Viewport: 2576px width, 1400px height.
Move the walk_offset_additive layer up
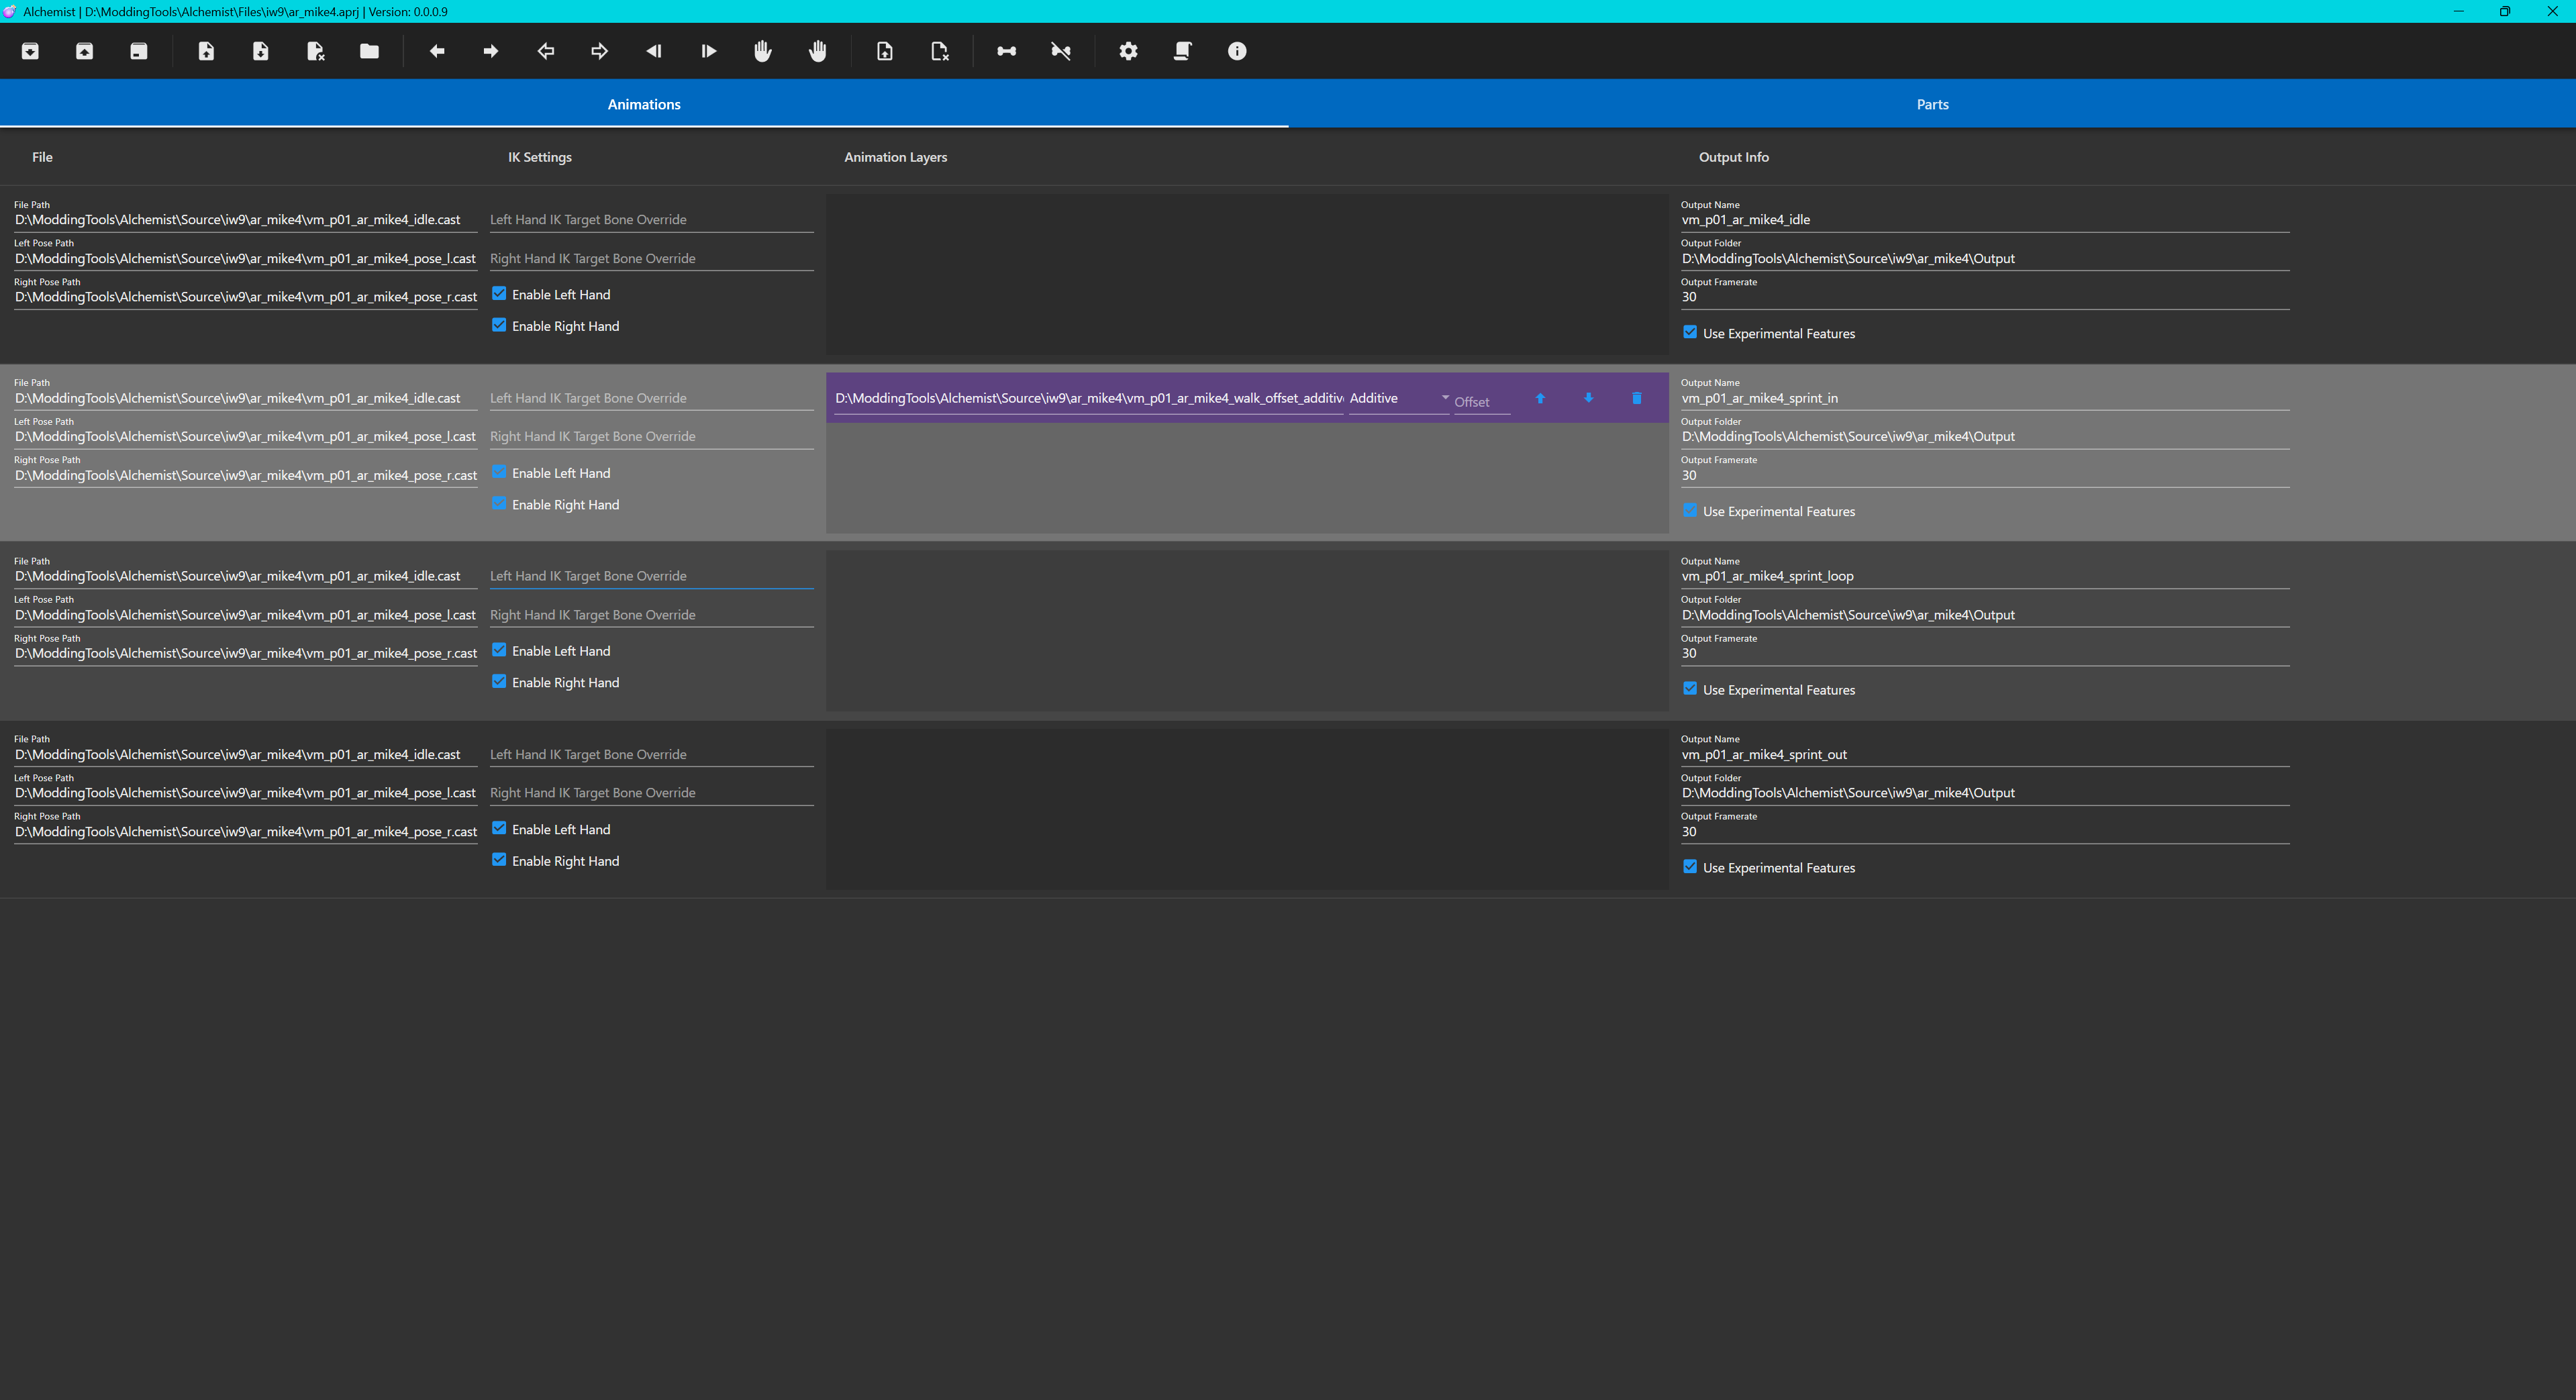click(x=1540, y=398)
